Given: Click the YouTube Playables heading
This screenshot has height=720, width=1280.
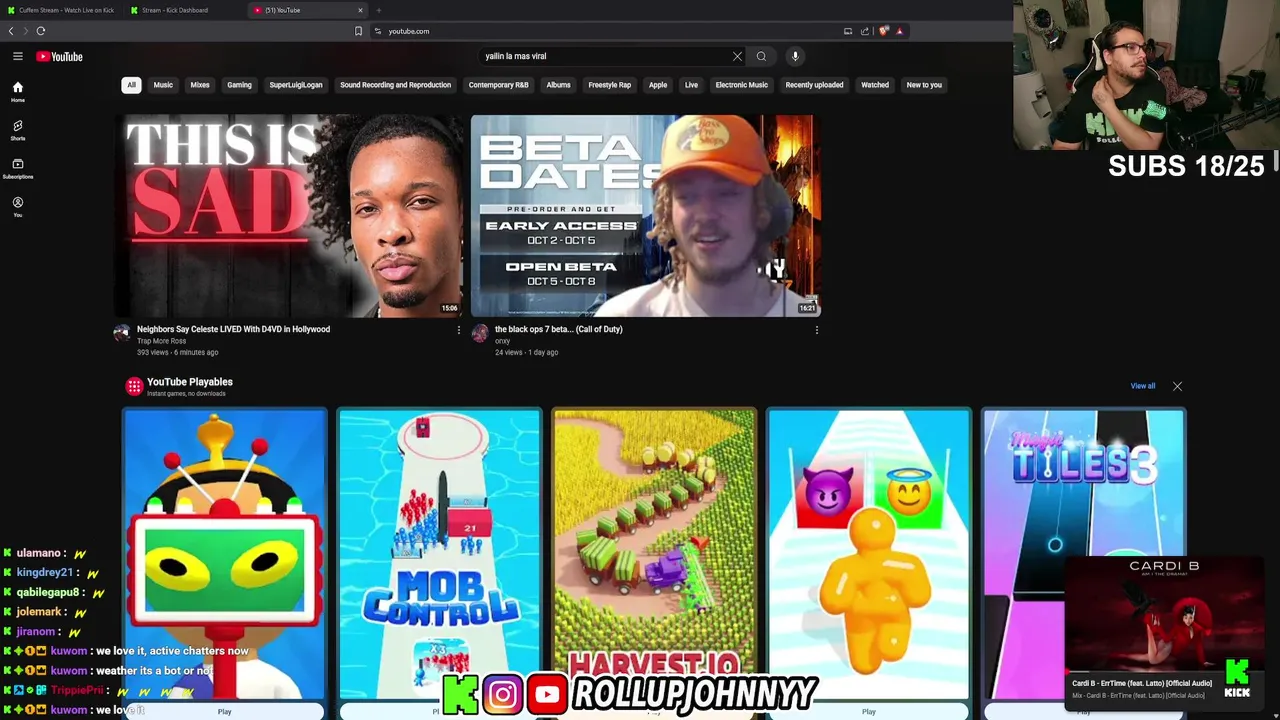Looking at the screenshot, I should [x=189, y=382].
